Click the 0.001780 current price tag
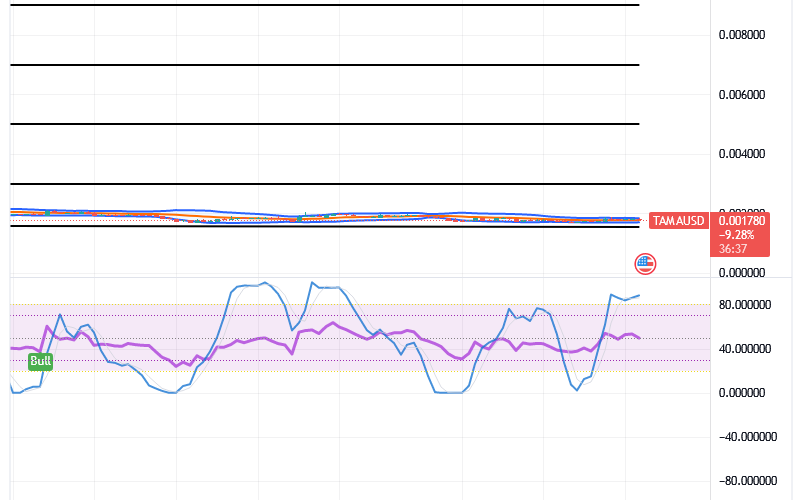Viewport: 802px width, 500px height. (x=742, y=221)
